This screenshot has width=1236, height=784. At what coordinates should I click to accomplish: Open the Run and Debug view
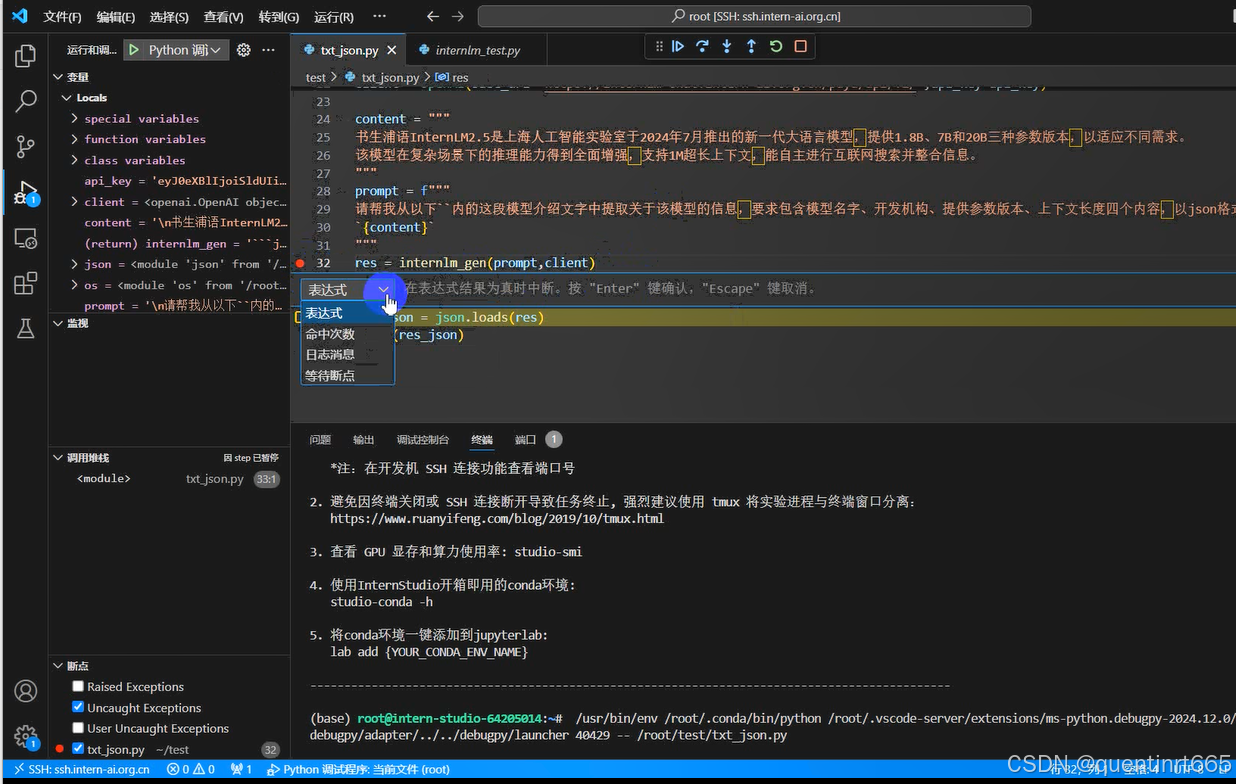coord(26,192)
